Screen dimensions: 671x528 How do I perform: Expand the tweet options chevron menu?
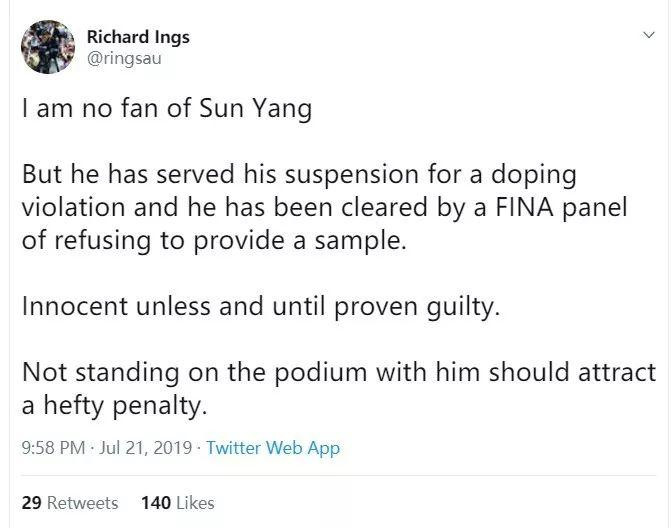647,35
